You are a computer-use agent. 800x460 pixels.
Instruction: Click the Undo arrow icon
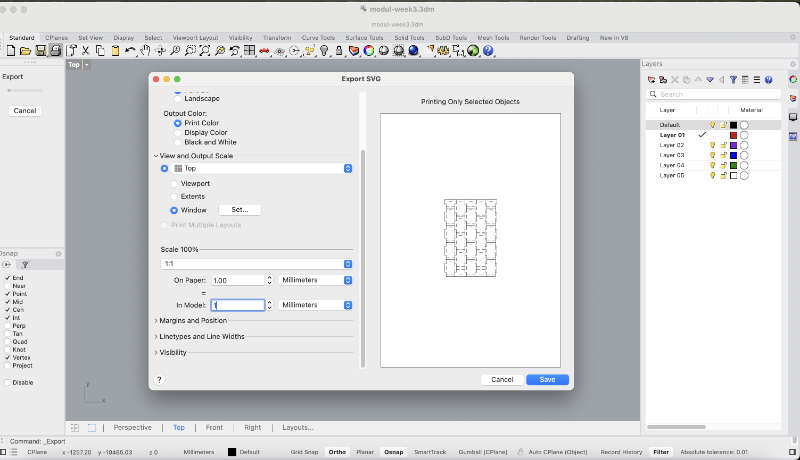coord(129,50)
